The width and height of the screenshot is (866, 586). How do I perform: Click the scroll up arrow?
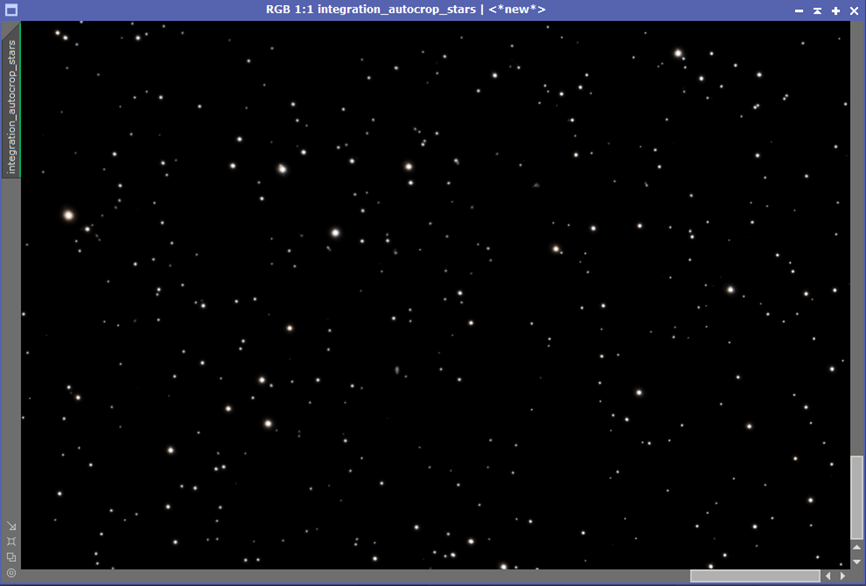(x=857, y=548)
